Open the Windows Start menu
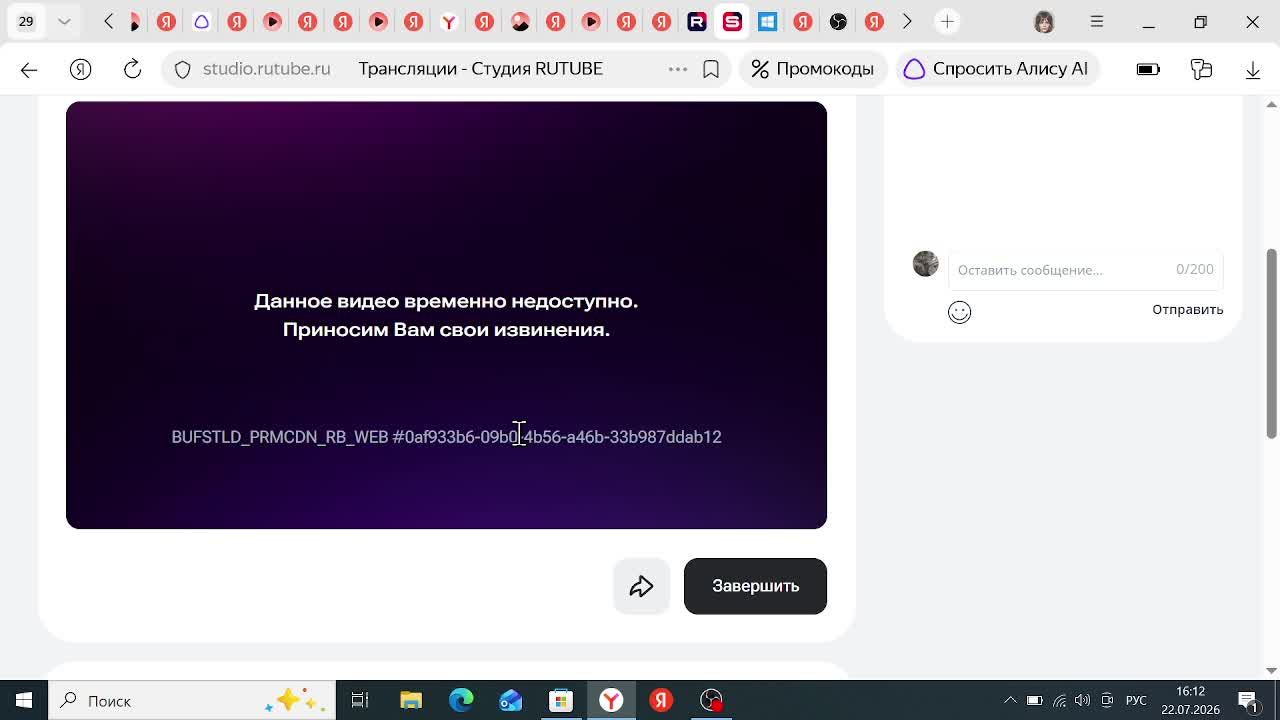 pyautogui.click(x=24, y=700)
